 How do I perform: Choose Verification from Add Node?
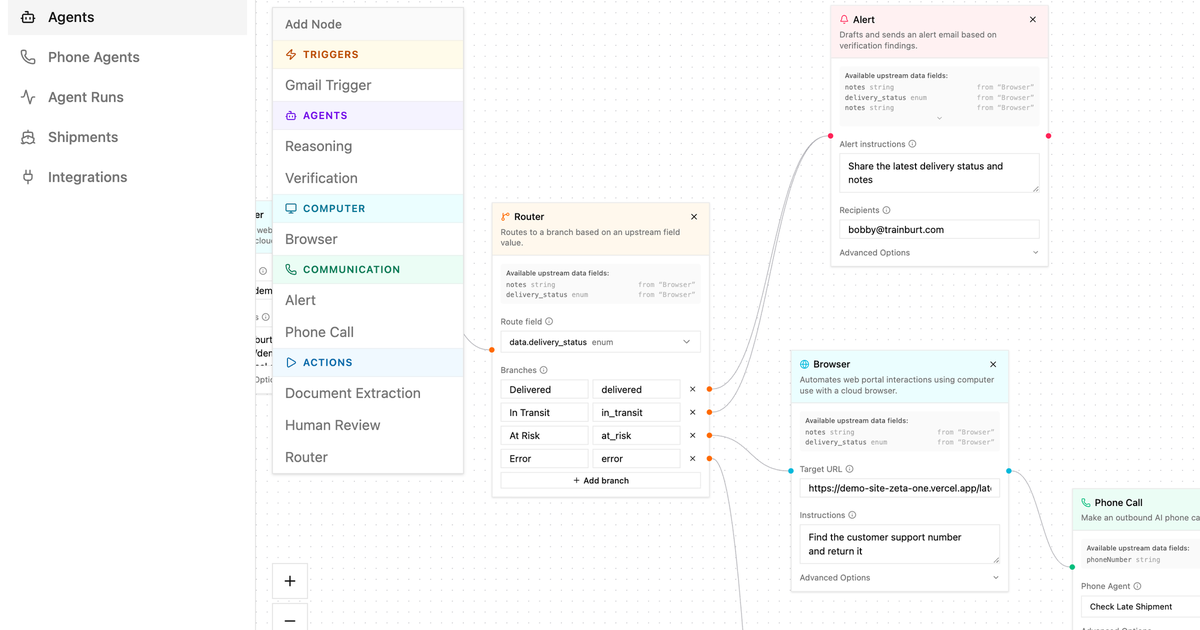click(368, 178)
